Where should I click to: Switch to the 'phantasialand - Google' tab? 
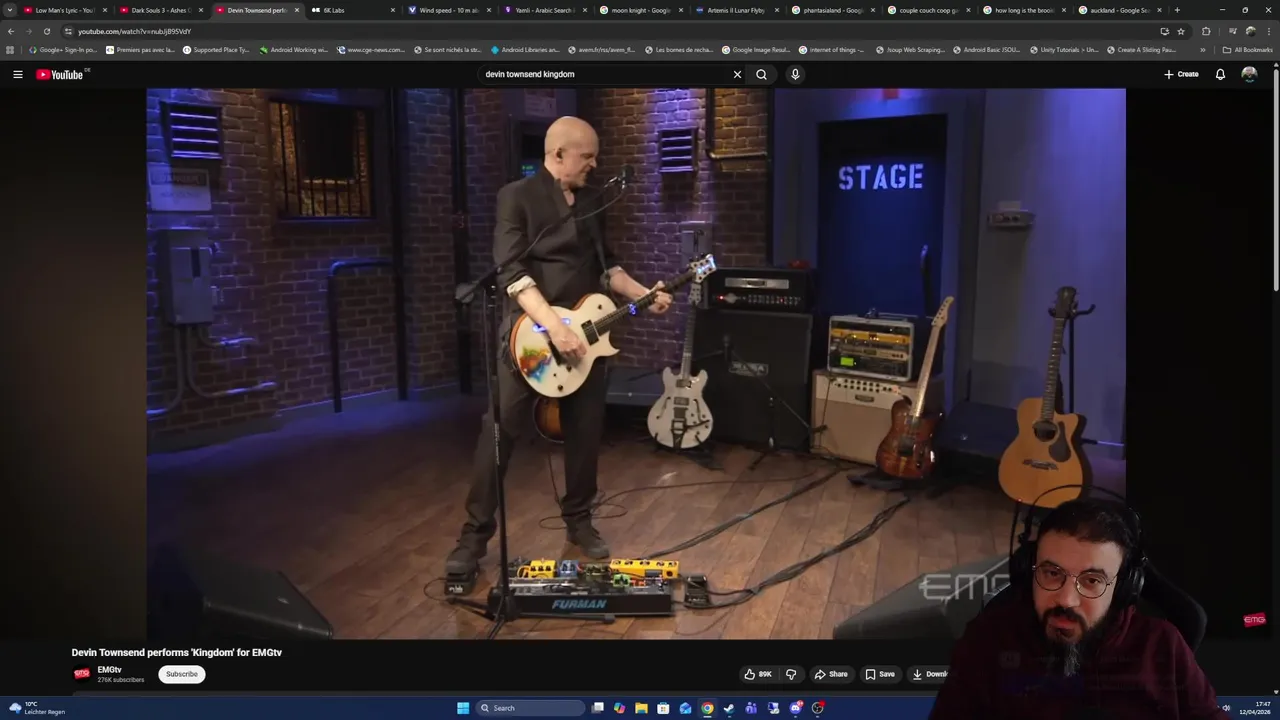(x=832, y=10)
